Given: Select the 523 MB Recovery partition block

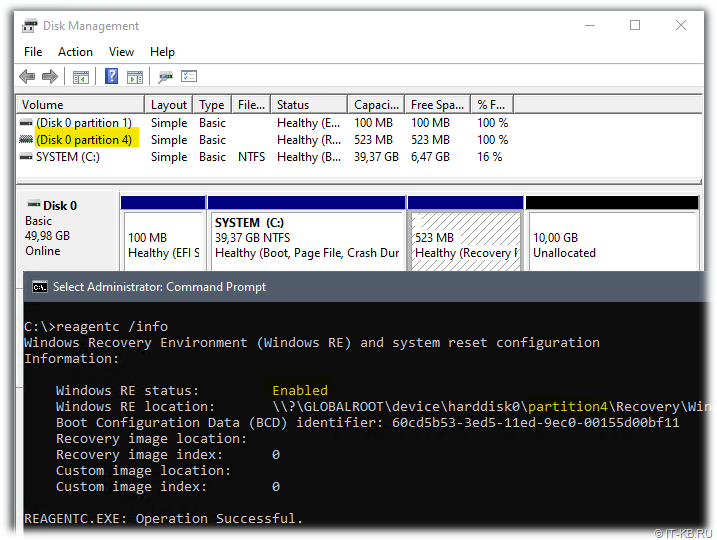Looking at the screenshot, I should (x=466, y=234).
